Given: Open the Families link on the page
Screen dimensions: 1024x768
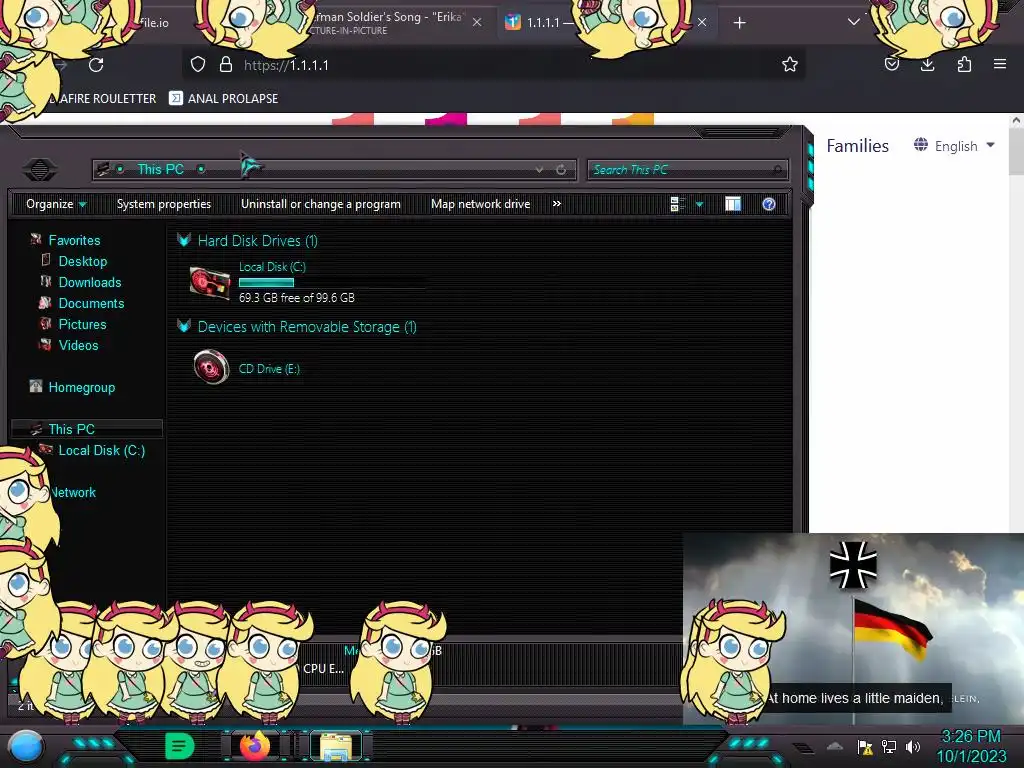Looking at the screenshot, I should click(x=857, y=146).
